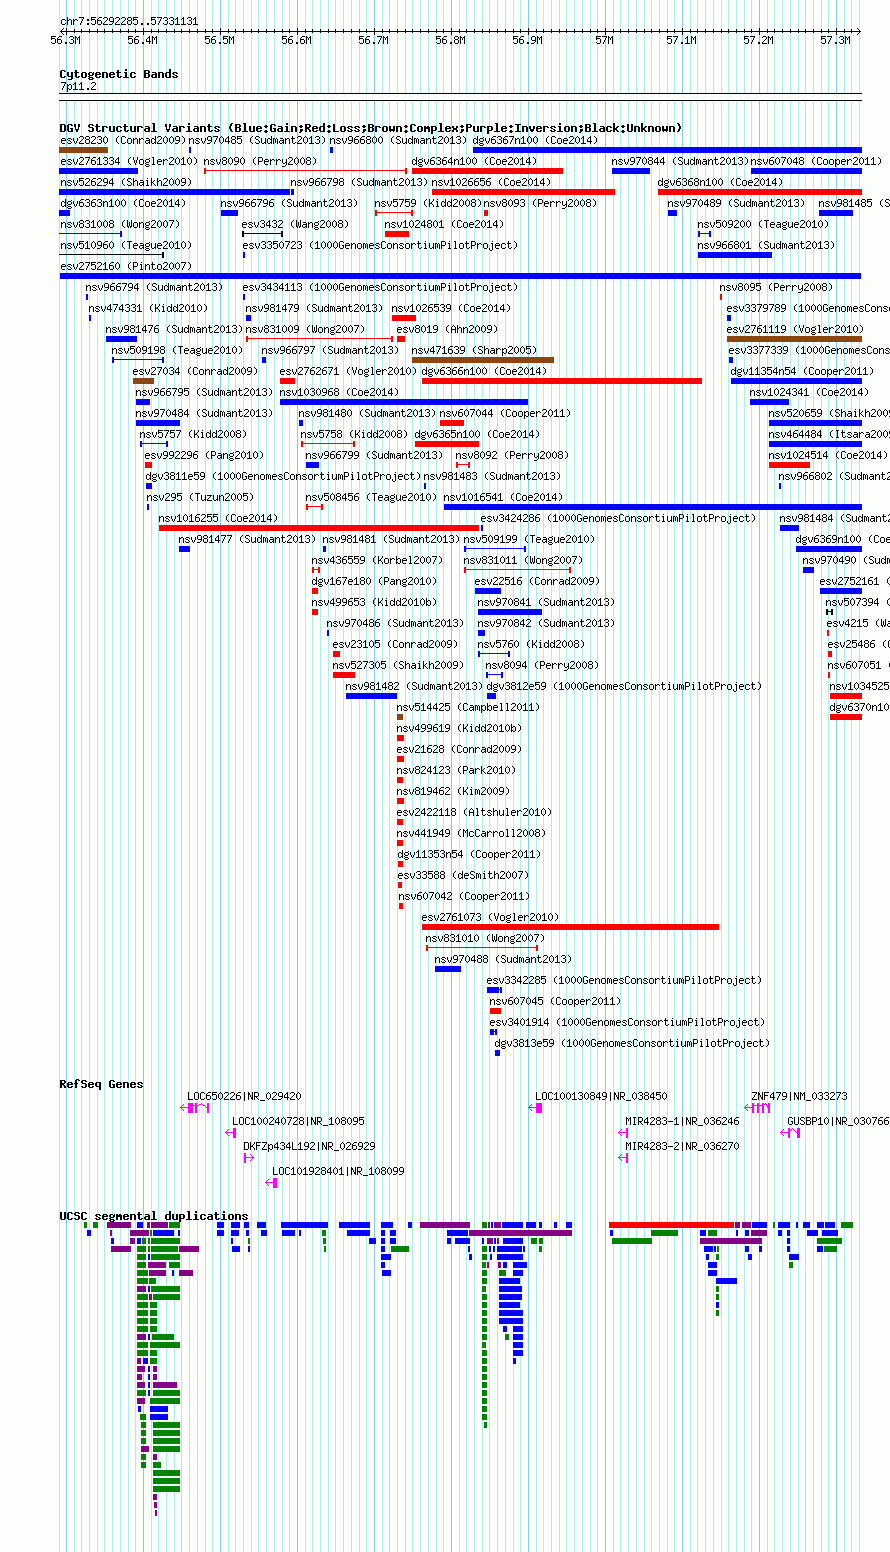This screenshot has height=1552, width=890.
Task: Select the nsv1016541 (Coe2014) label
Action: click(x=503, y=497)
